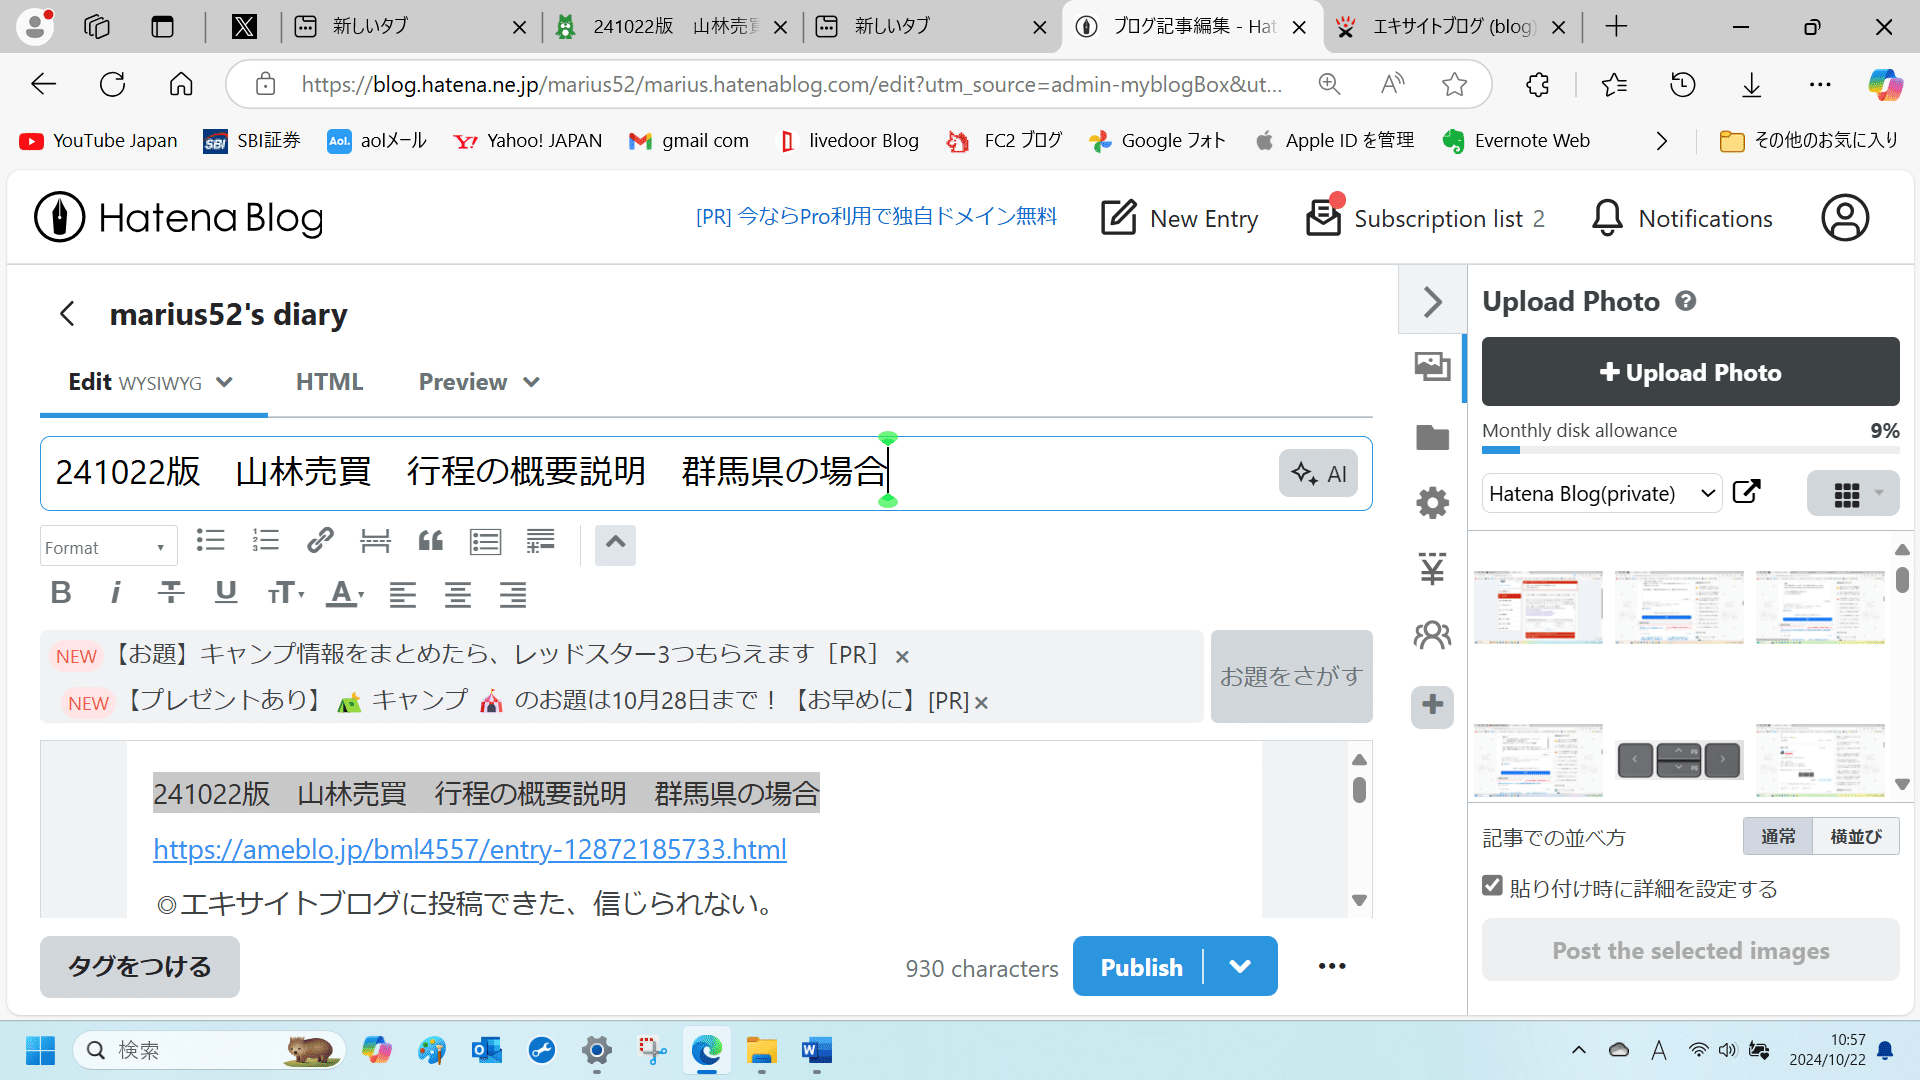Screen dimensions: 1920x1080
Task: Select the bold formatting icon
Action: pos(61,593)
